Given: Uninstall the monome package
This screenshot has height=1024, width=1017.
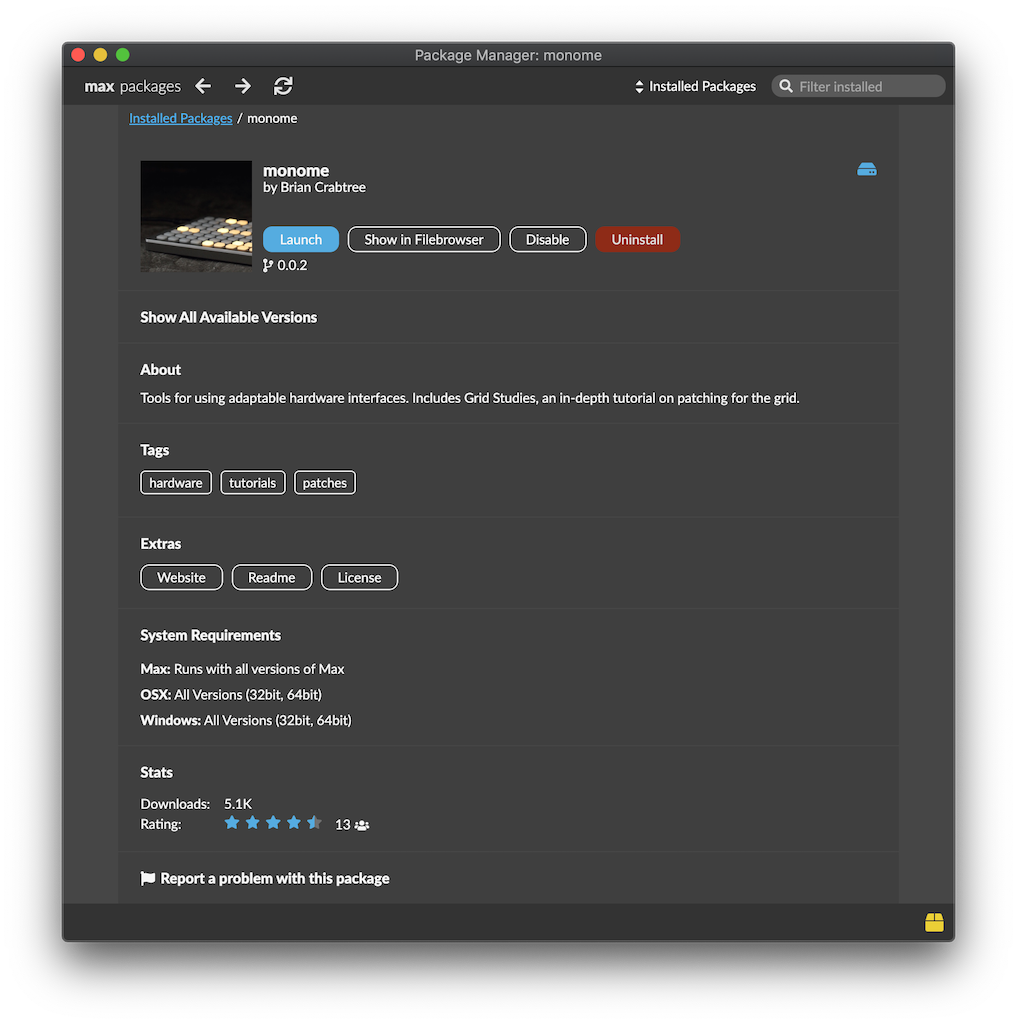Looking at the screenshot, I should click(638, 240).
